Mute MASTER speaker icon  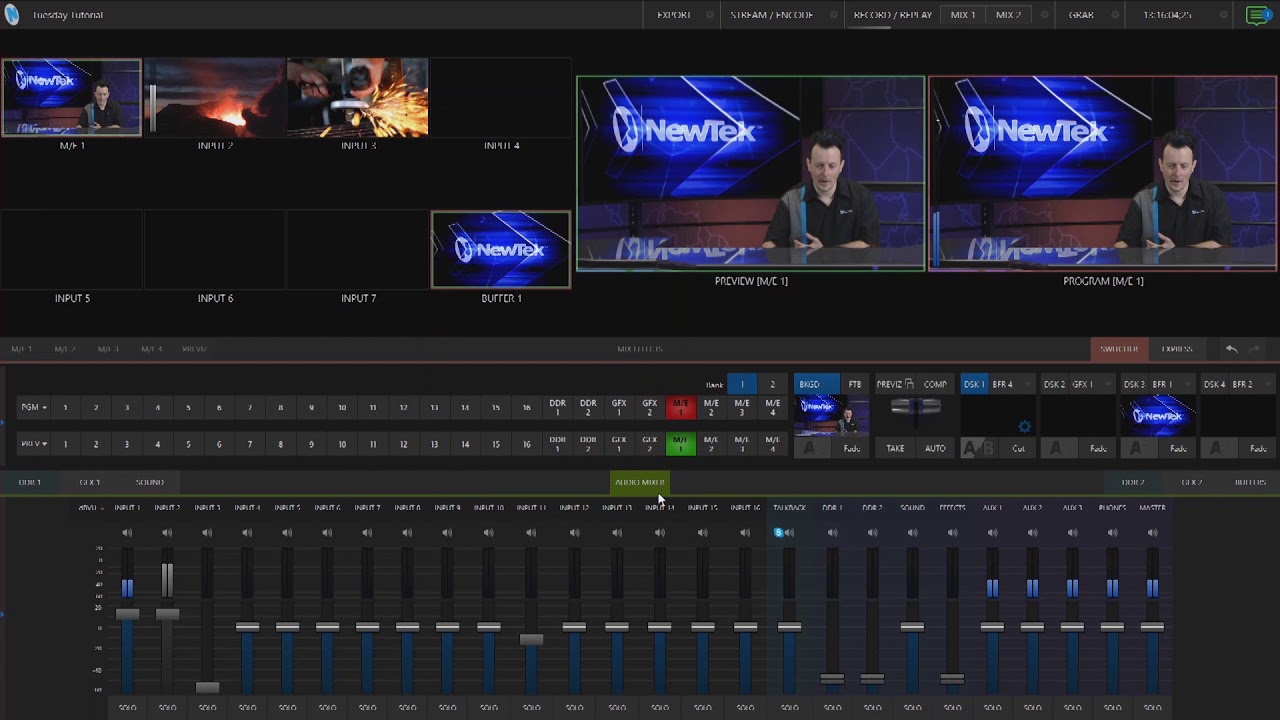pos(1152,533)
